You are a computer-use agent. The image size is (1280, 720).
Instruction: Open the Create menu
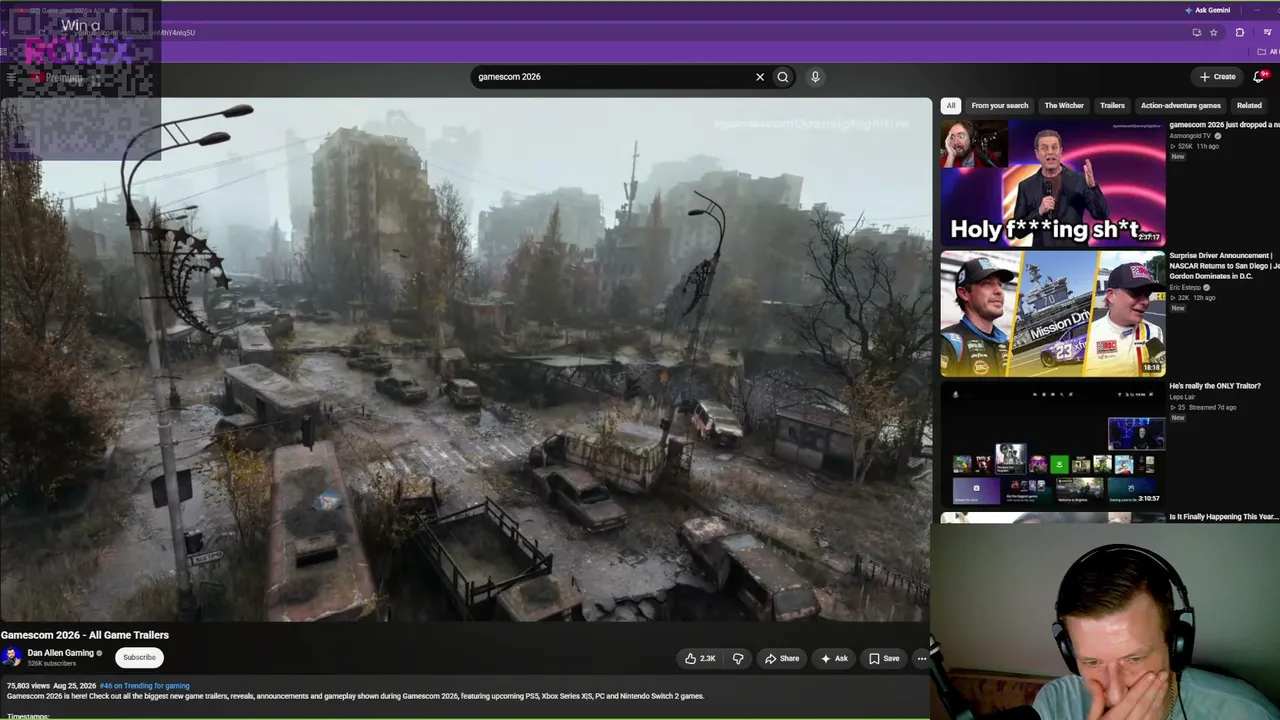(x=1218, y=77)
